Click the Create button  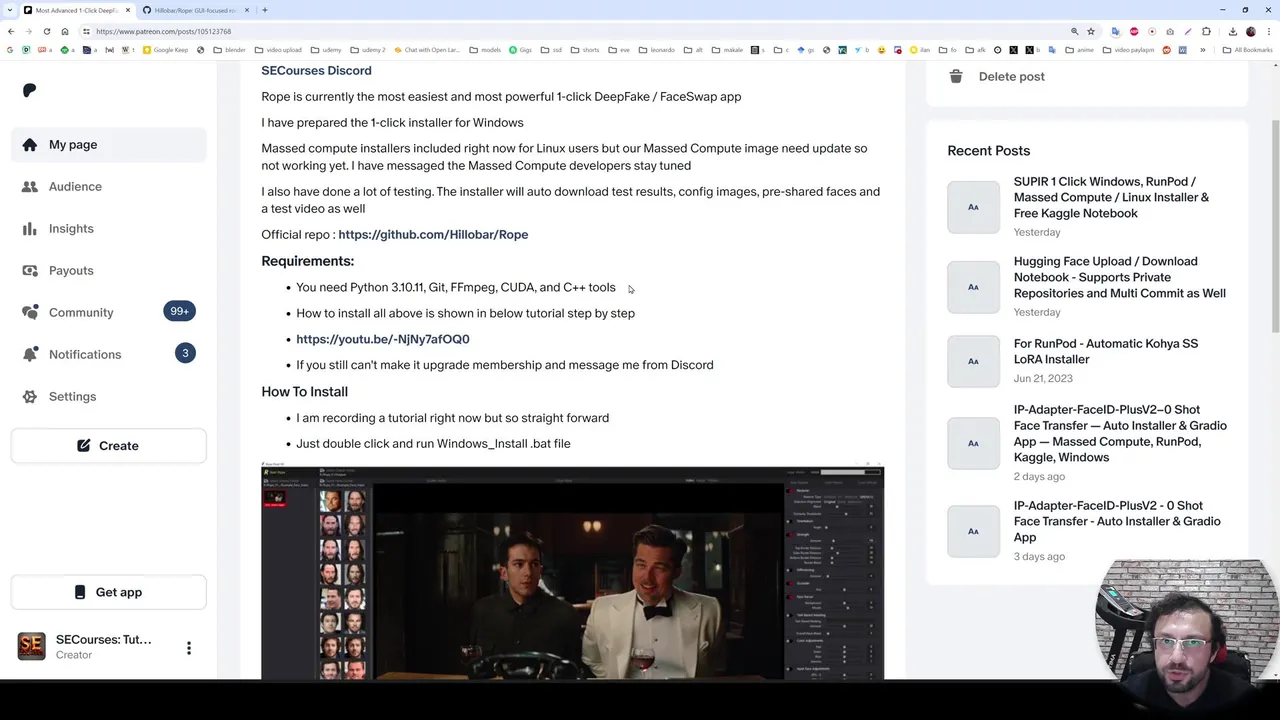point(108,445)
